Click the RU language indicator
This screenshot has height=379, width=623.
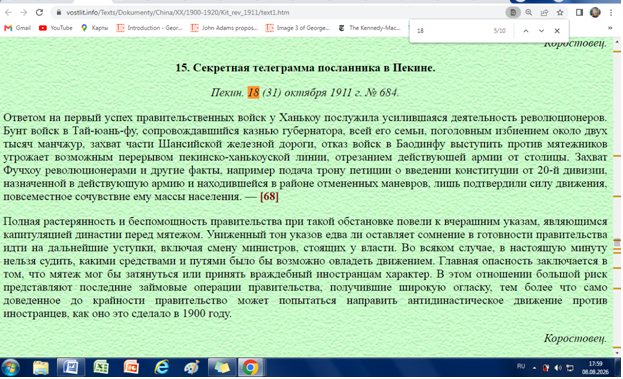(521, 366)
